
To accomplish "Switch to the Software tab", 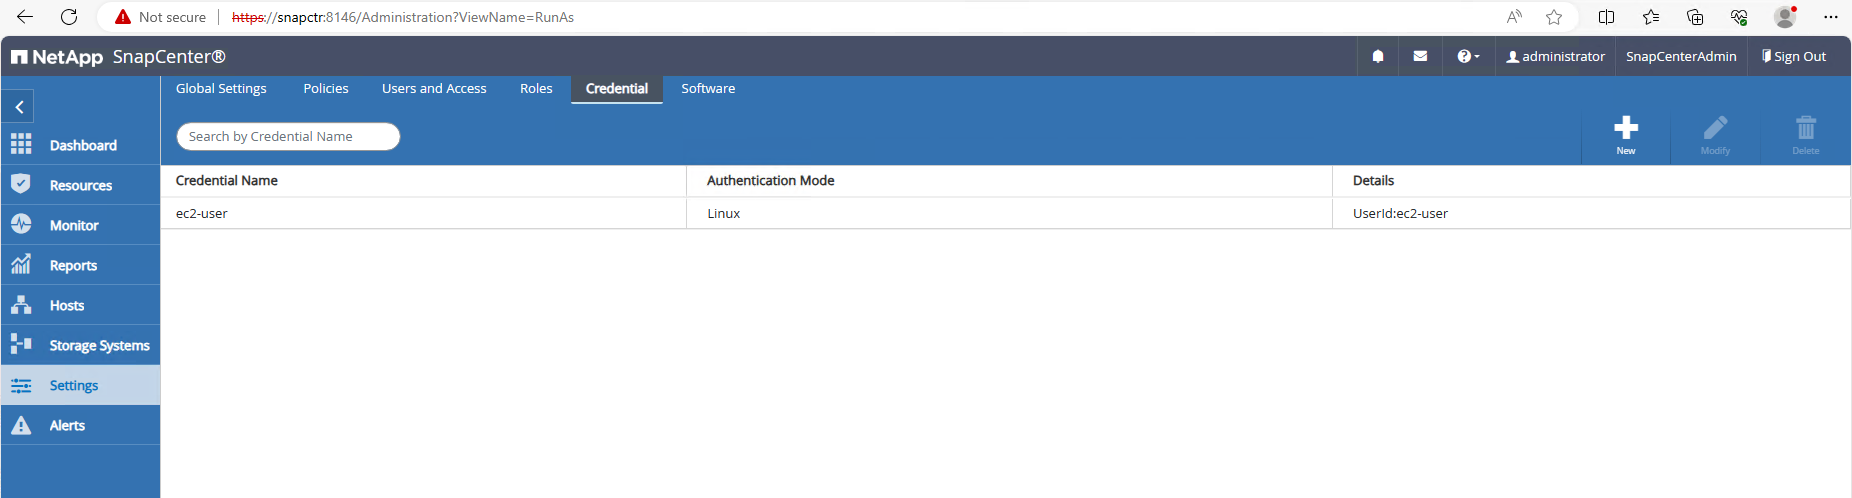I will click(x=708, y=89).
